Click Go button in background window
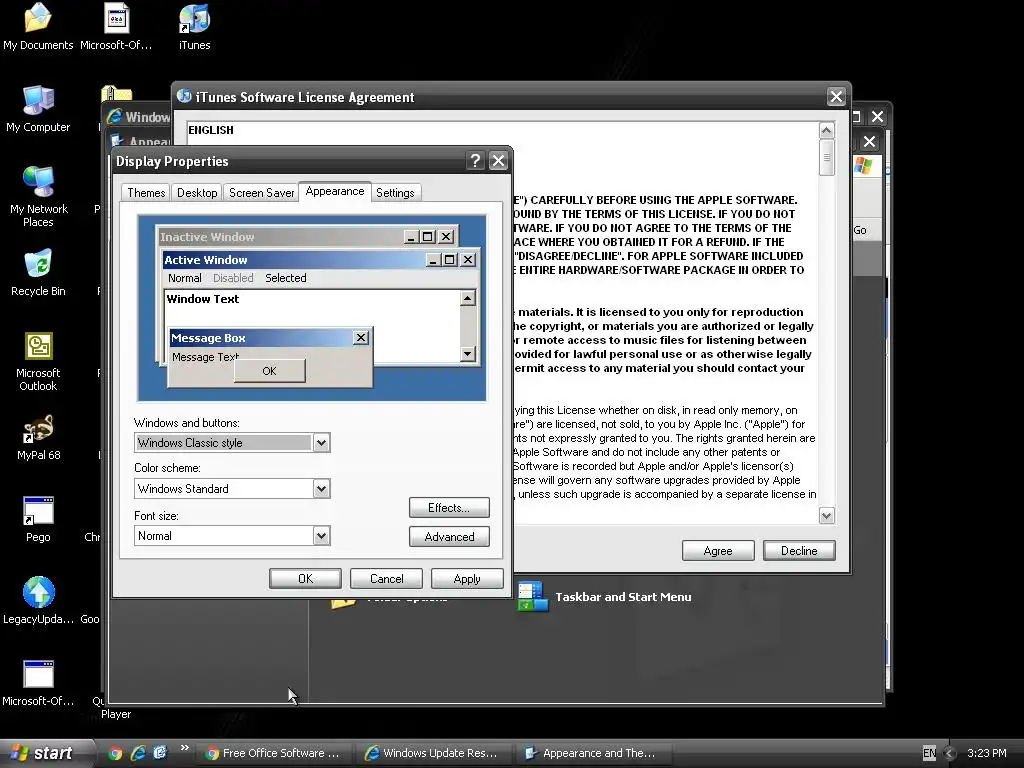The width and height of the screenshot is (1024, 768). click(x=860, y=230)
